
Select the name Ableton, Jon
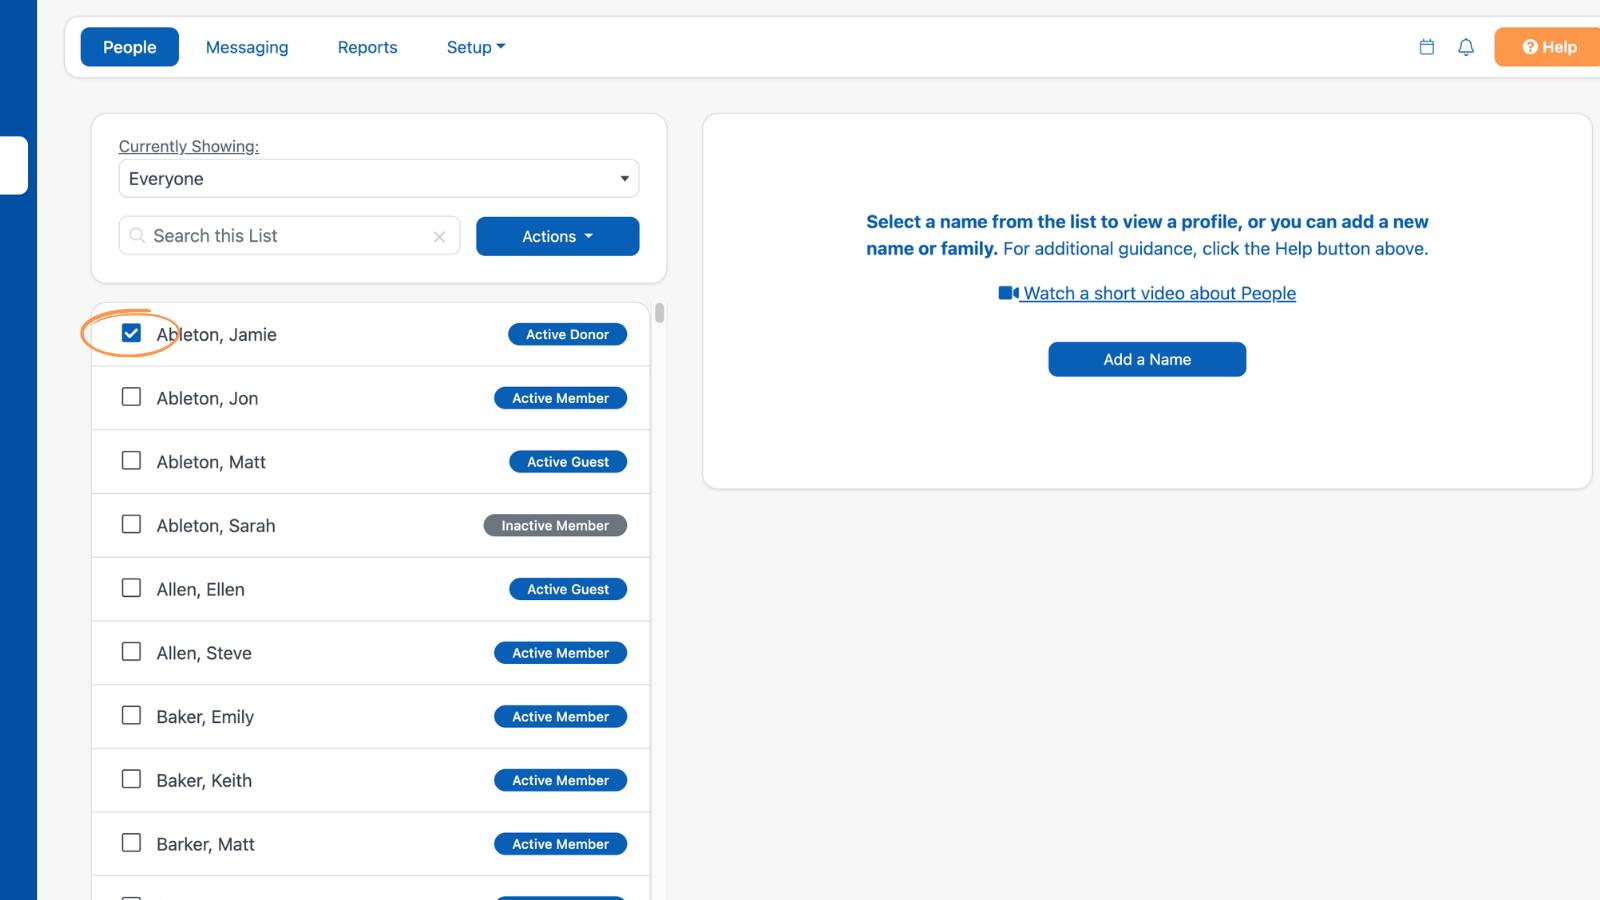(x=207, y=399)
